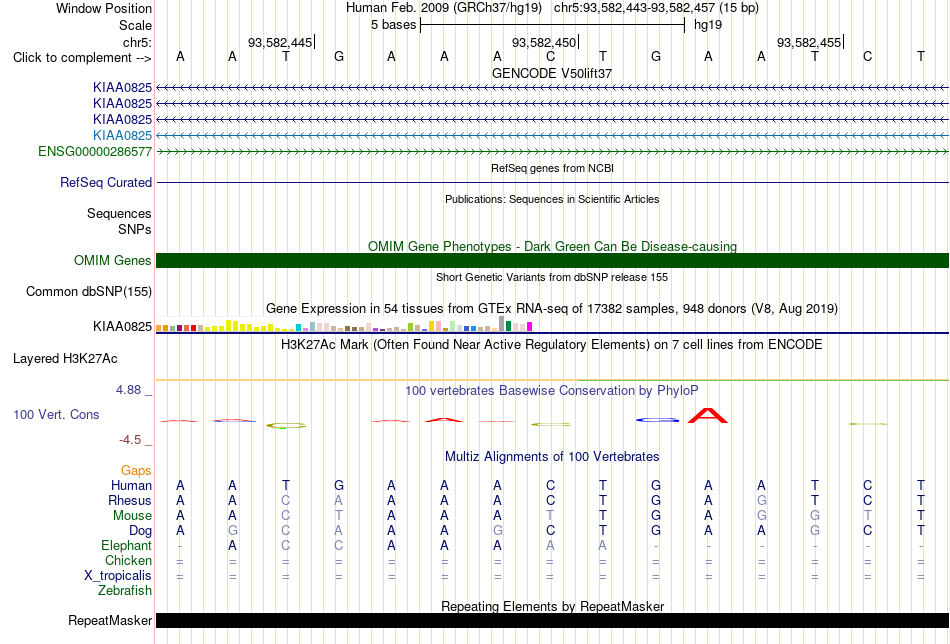
Task: Click the 'Human Feb. 2009 (GRCh37/hg19)' assembly text
Action: tap(443, 8)
